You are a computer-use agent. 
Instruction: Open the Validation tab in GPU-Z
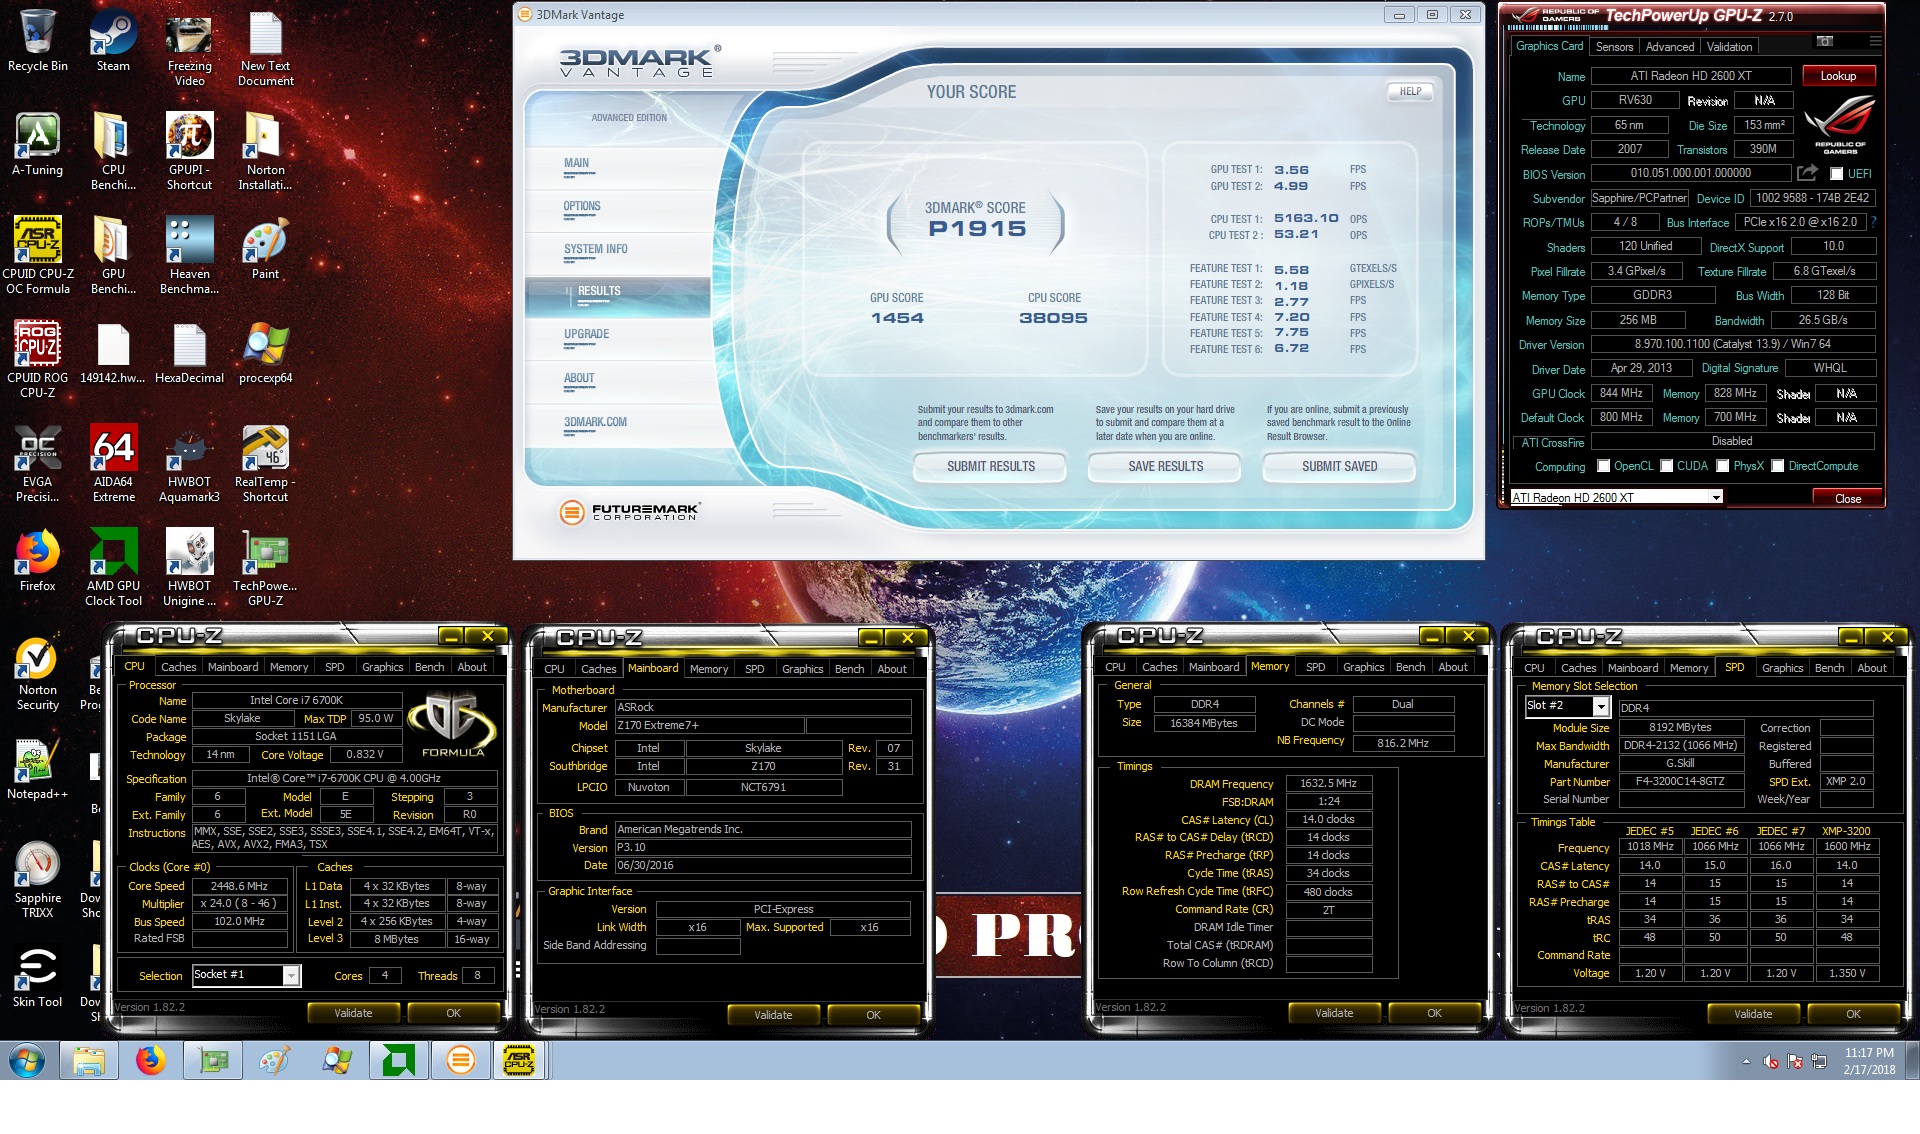pos(1729,46)
